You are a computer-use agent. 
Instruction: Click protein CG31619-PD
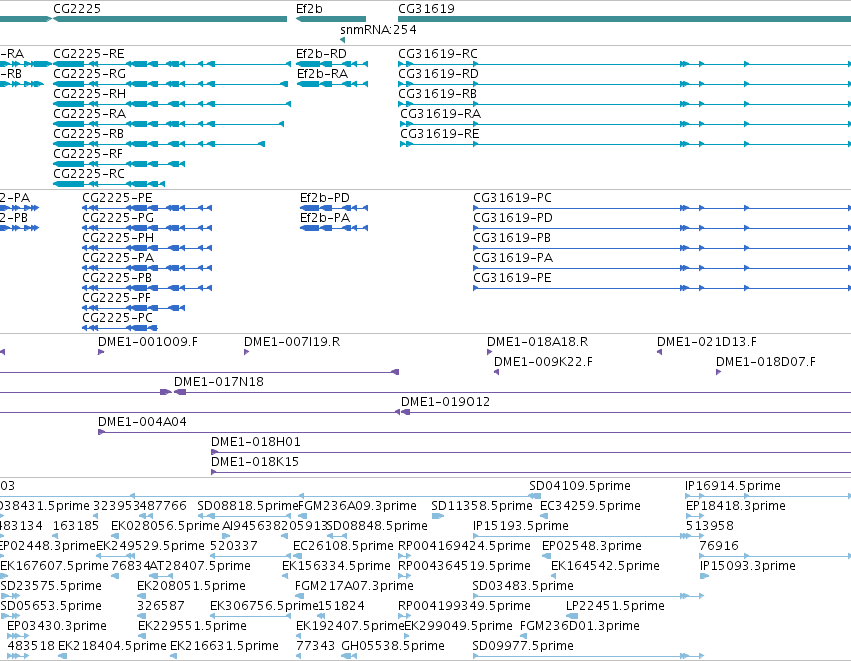[513, 218]
